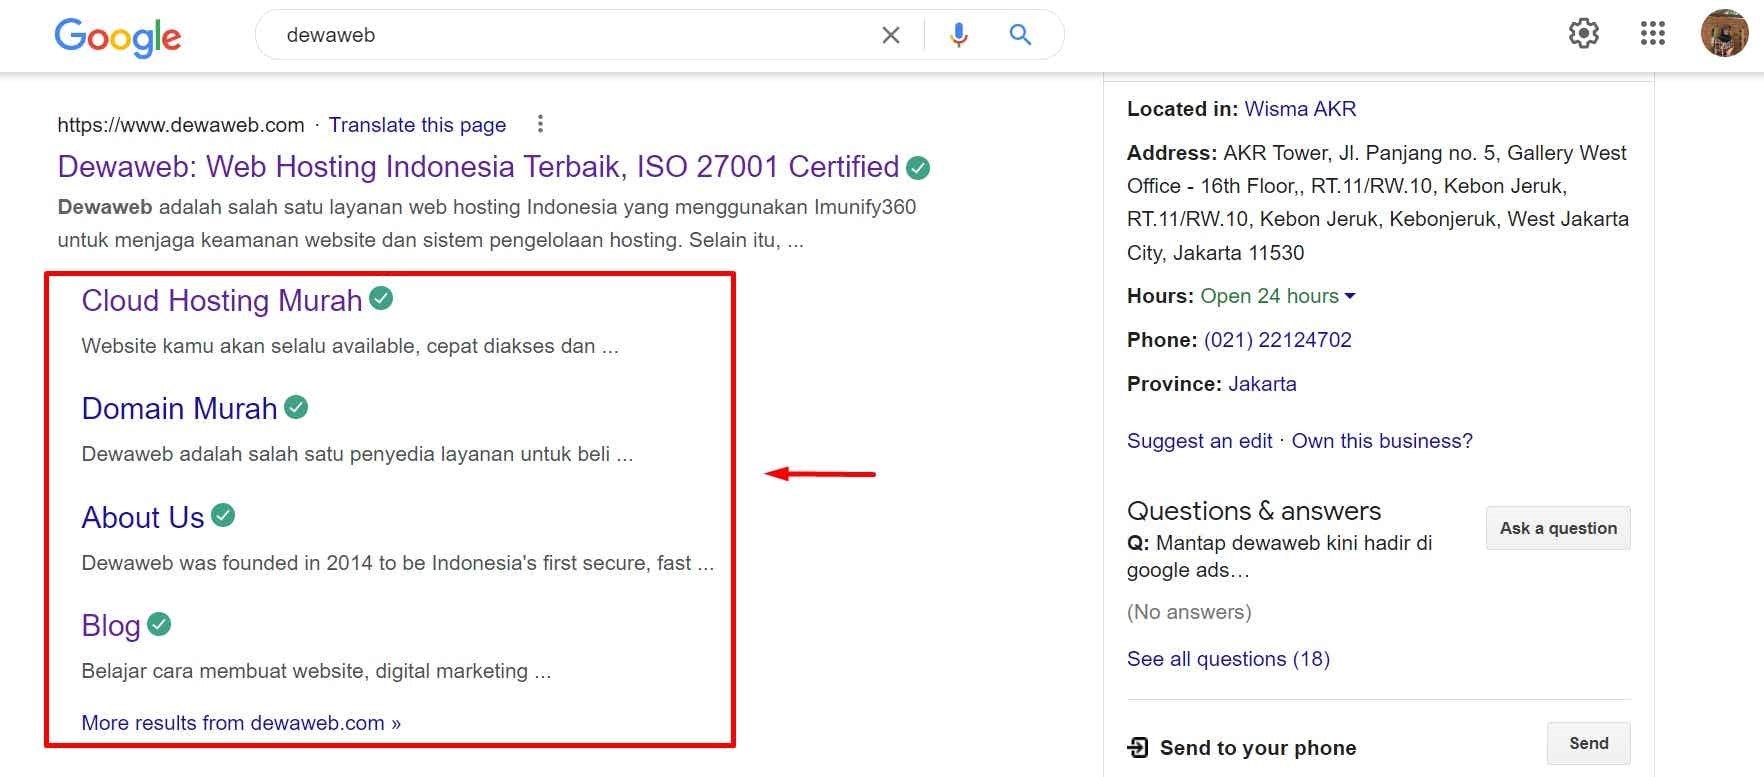The width and height of the screenshot is (1764, 777).
Task: Start voice search with microphone icon
Action: (x=958, y=35)
